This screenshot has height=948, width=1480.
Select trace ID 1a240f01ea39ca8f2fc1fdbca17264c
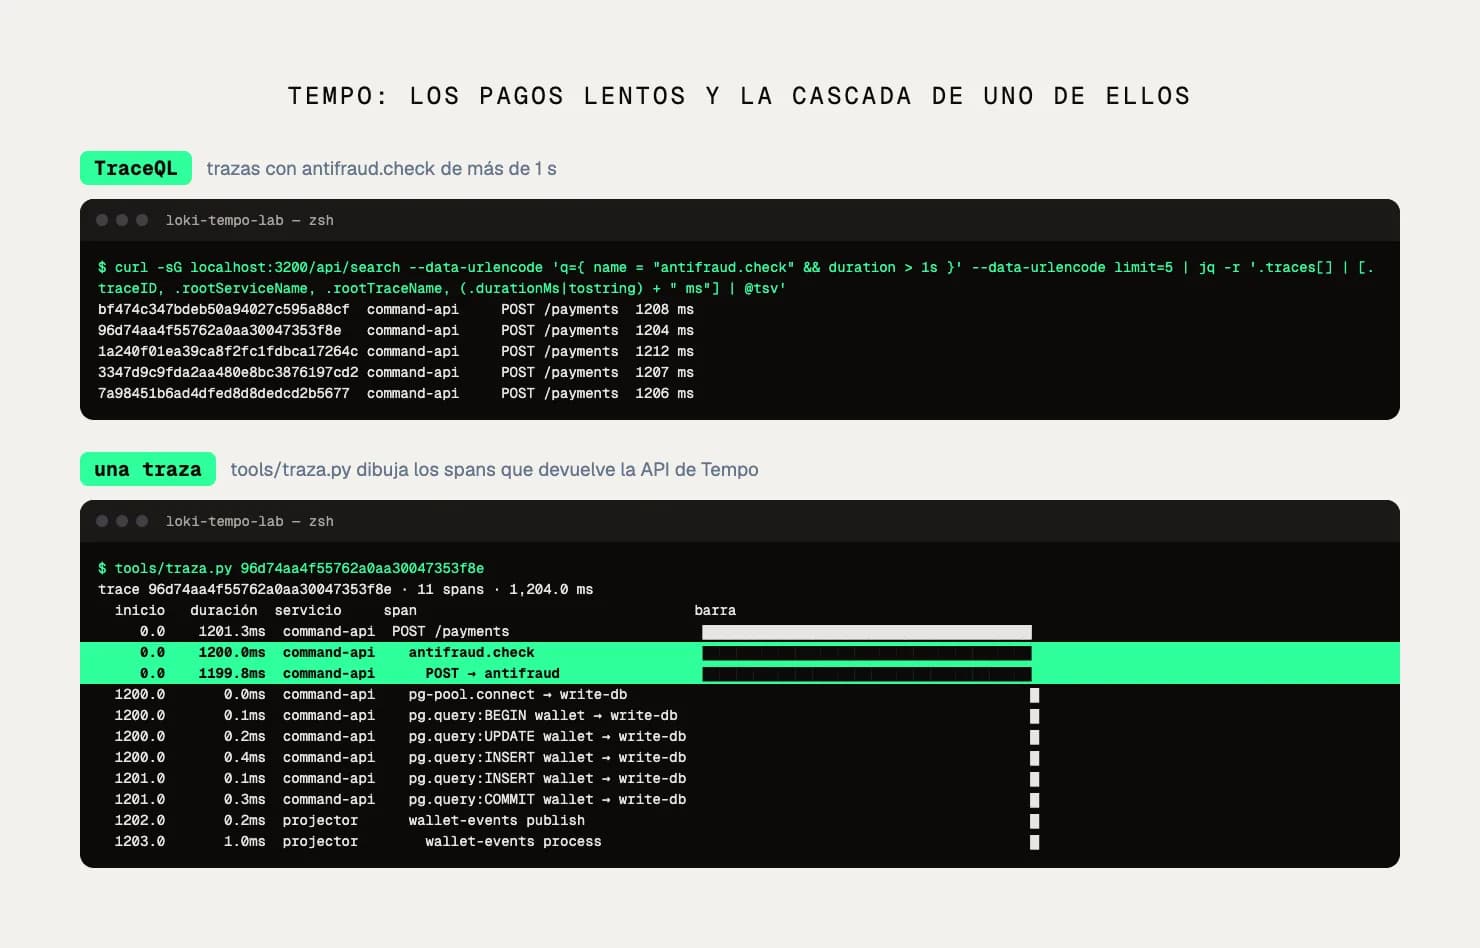[228, 352]
